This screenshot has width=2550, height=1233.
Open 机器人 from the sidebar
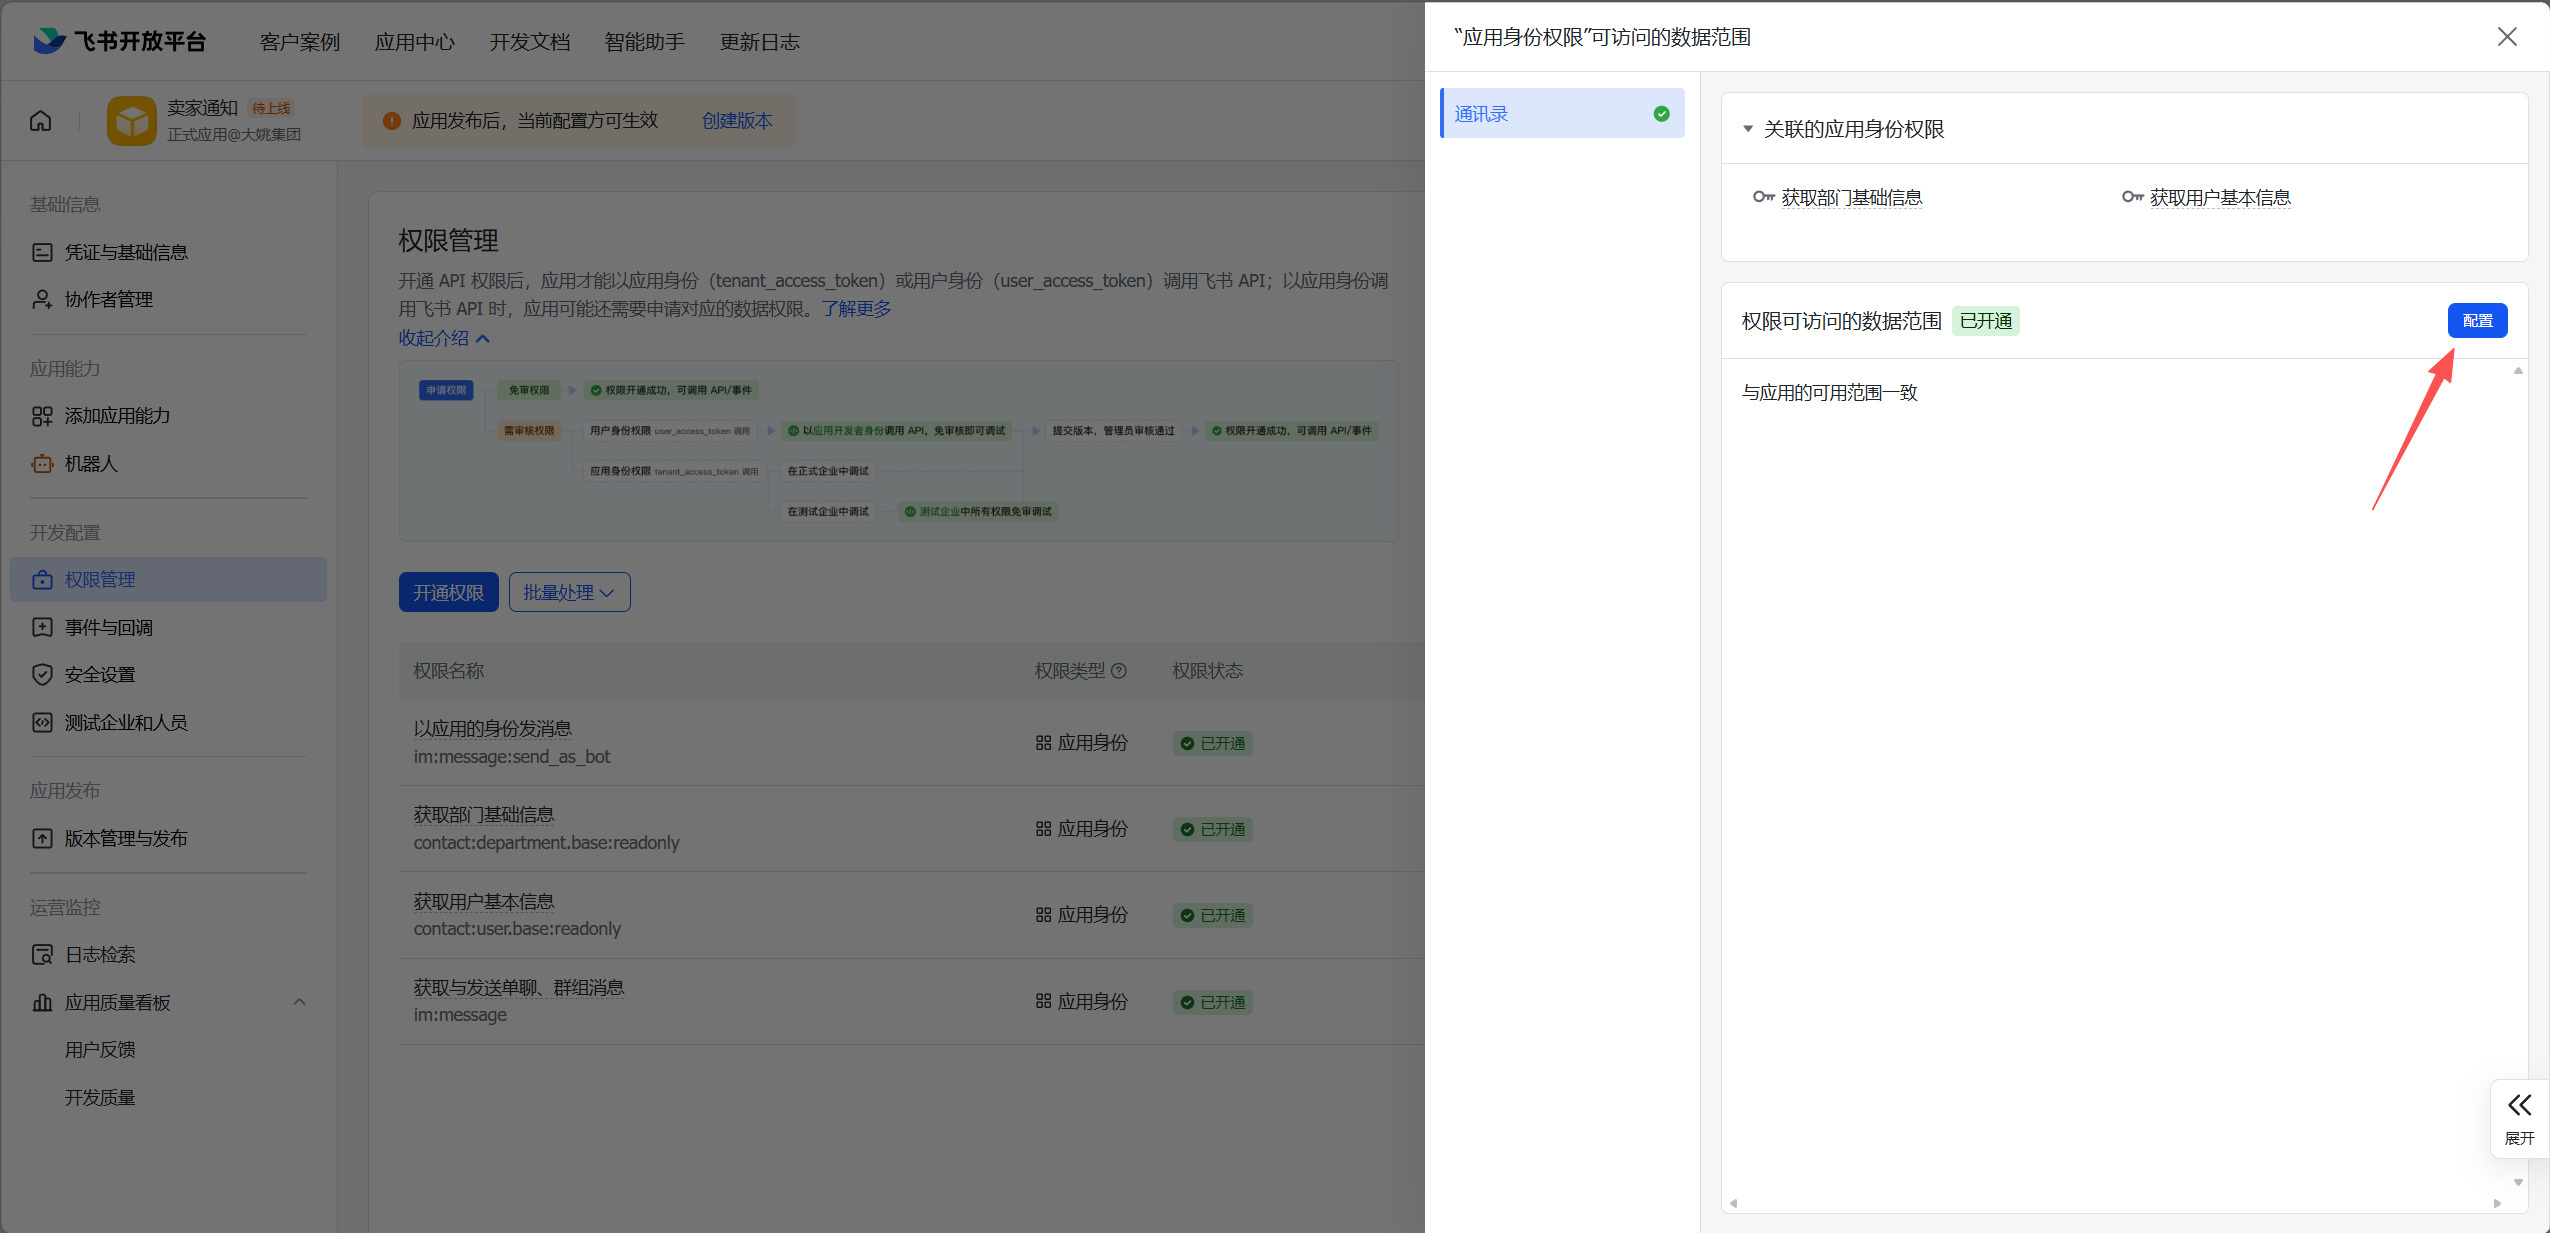pyautogui.click(x=91, y=464)
